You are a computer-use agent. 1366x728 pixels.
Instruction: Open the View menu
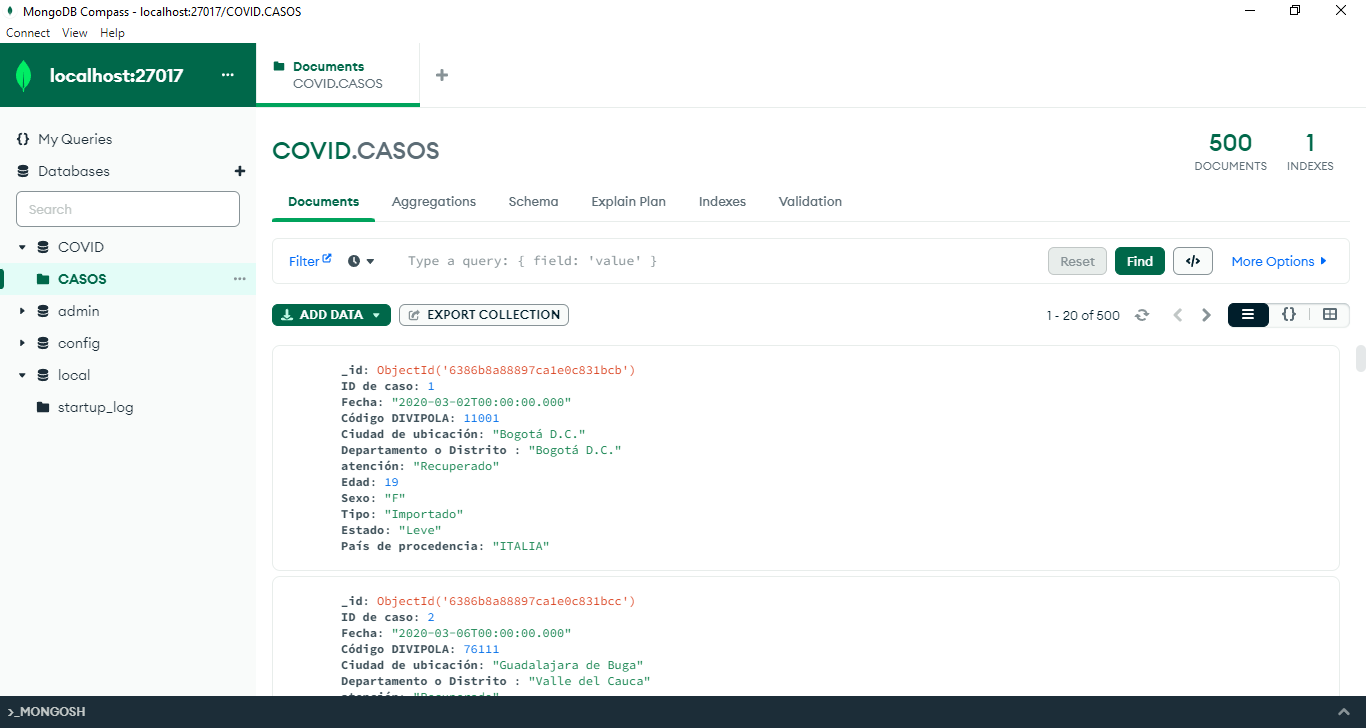74,32
